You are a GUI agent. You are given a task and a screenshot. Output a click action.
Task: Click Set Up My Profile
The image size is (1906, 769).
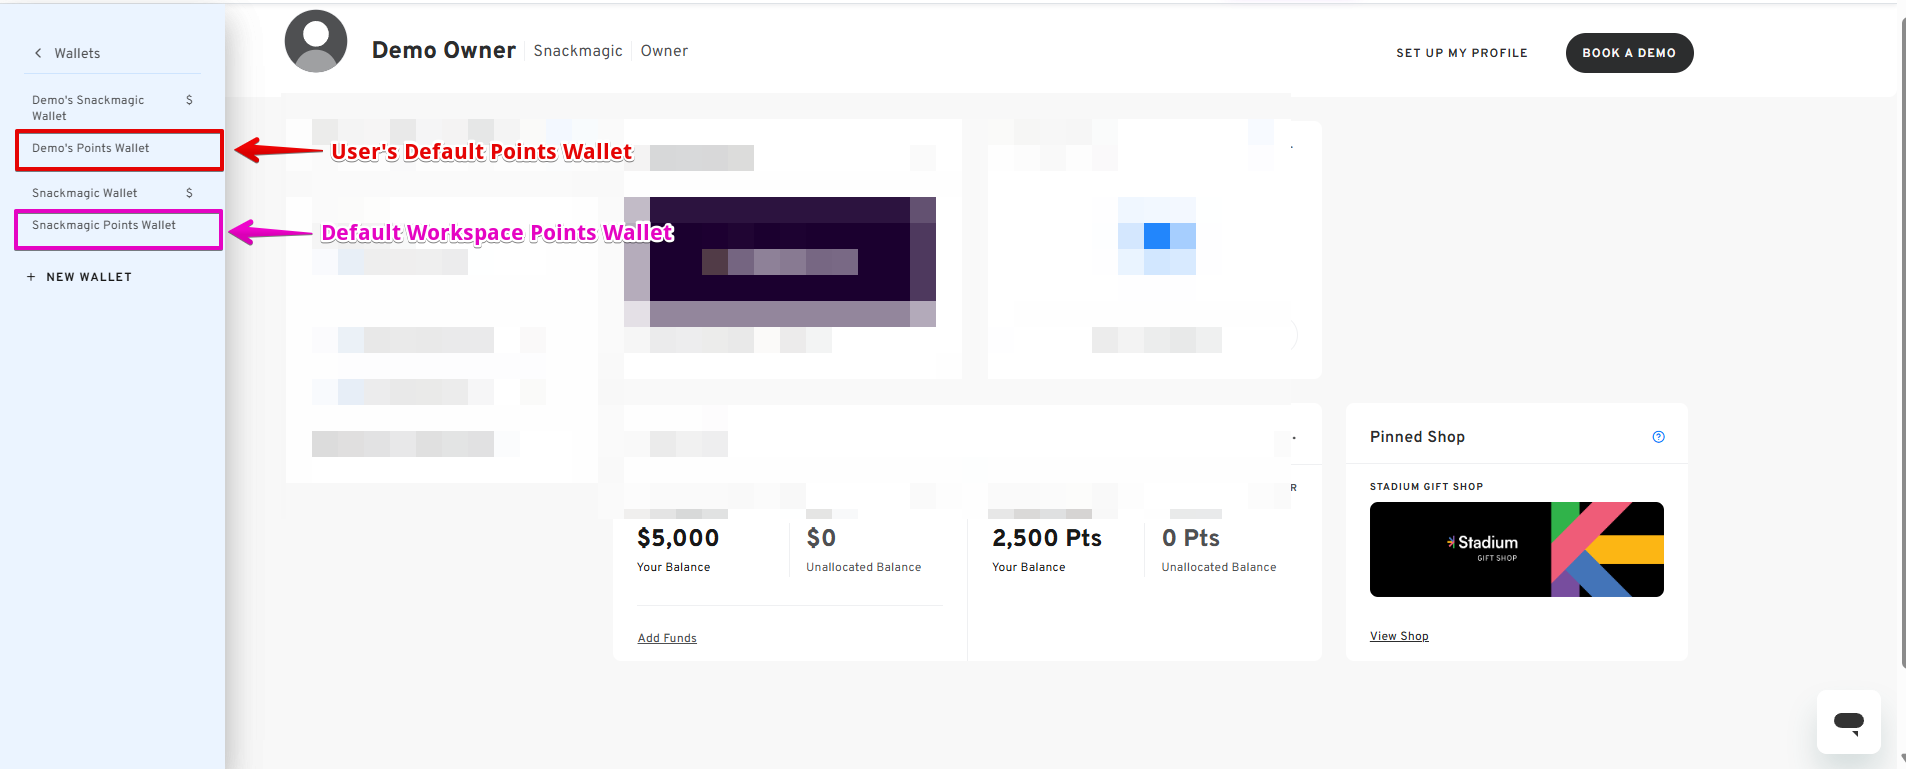coord(1461,53)
